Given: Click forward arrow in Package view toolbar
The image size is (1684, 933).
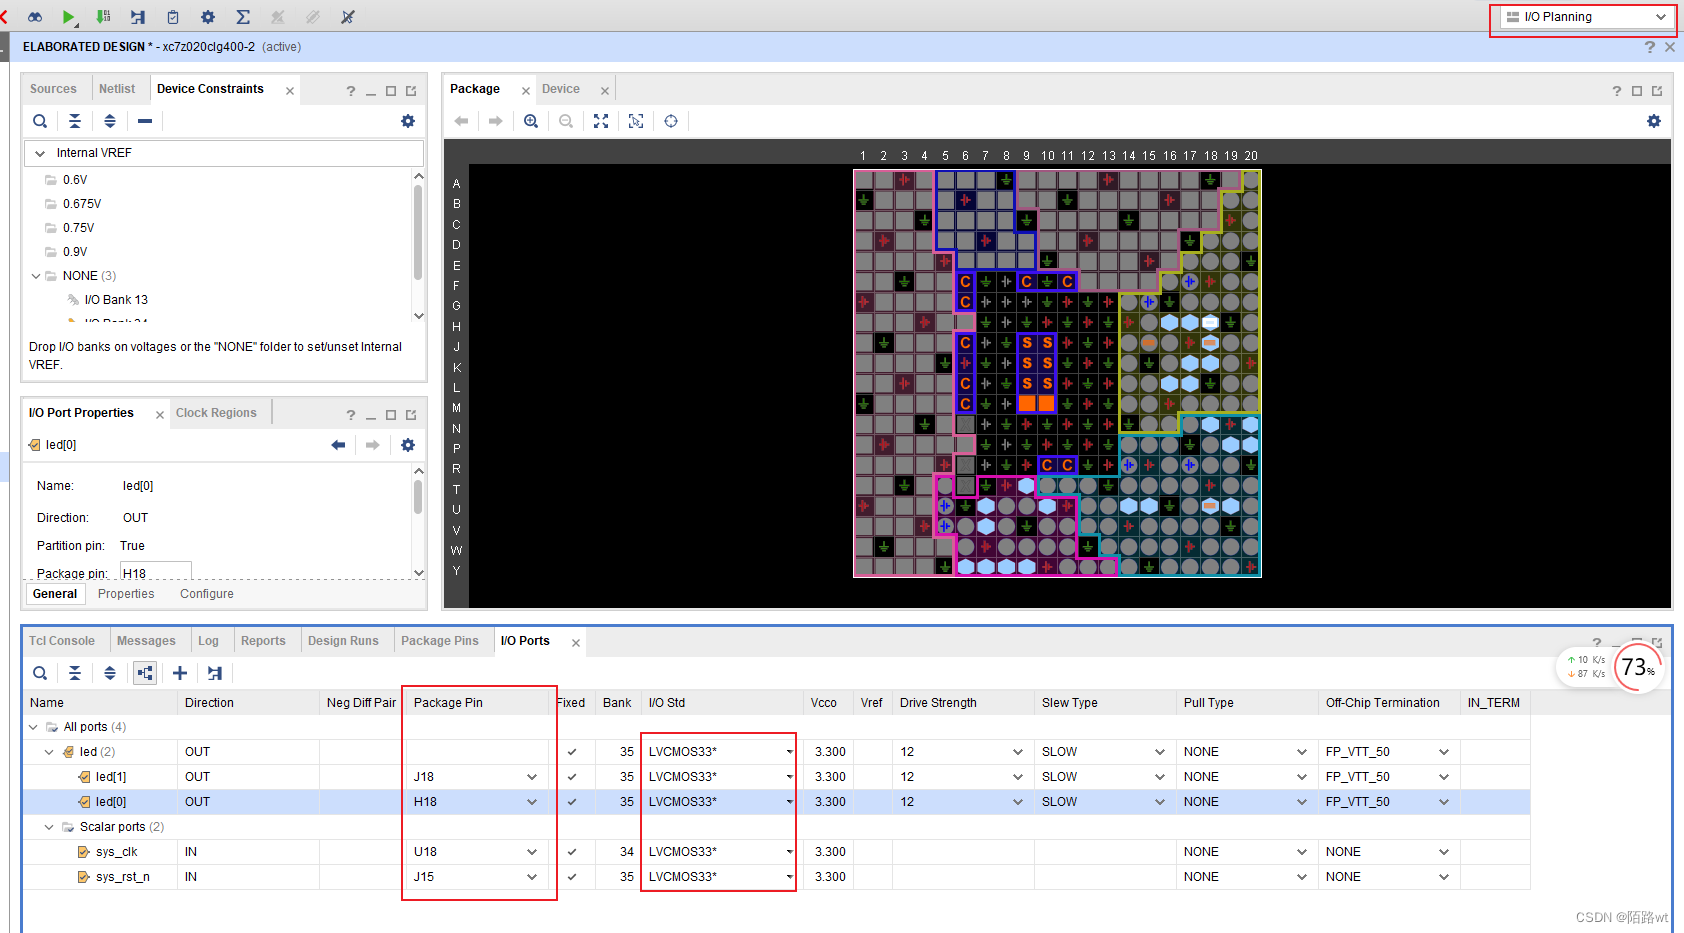Looking at the screenshot, I should click(x=496, y=121).
